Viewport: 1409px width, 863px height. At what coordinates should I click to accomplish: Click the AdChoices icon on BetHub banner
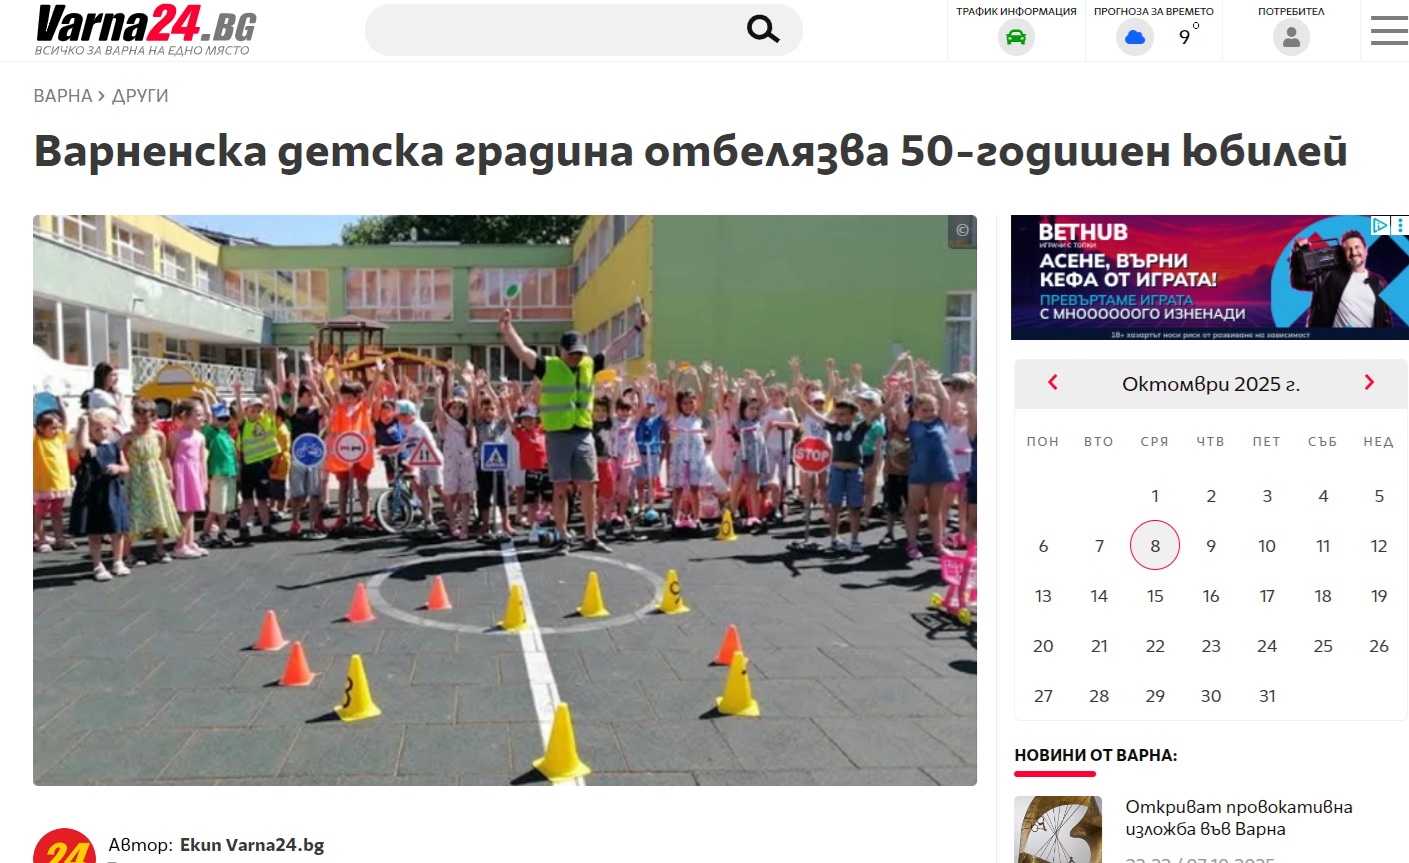click(1379, 225)
